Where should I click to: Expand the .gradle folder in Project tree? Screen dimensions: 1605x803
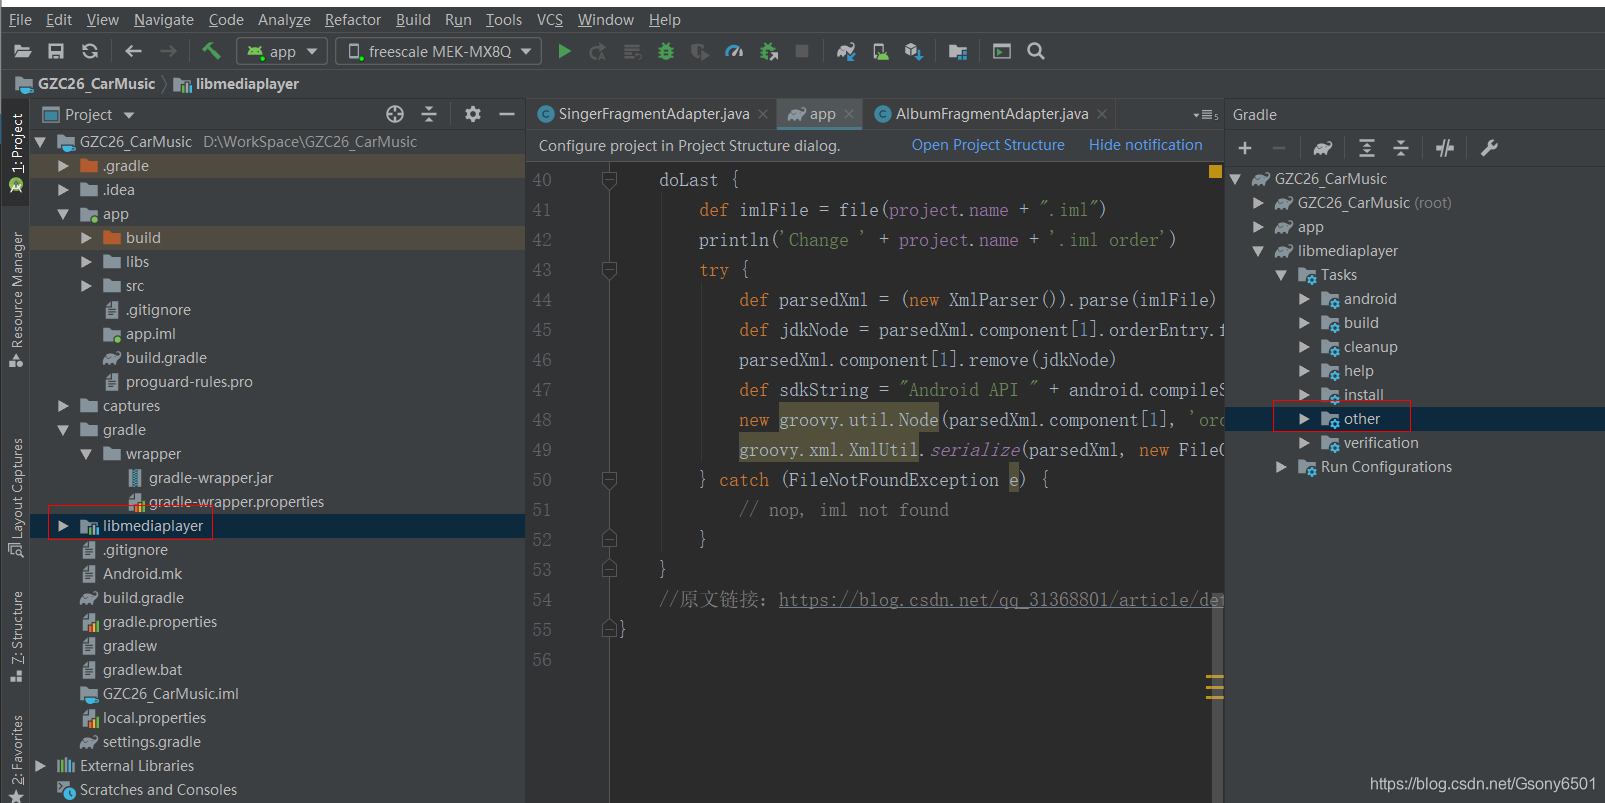(63, 166)
